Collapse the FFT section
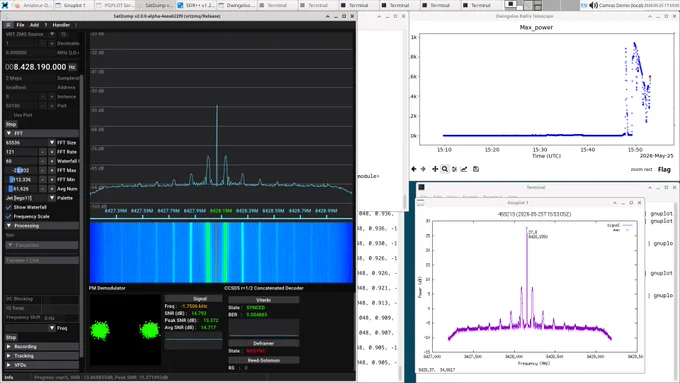This screenshot has width=680, height=383. (x=42, y=134)
